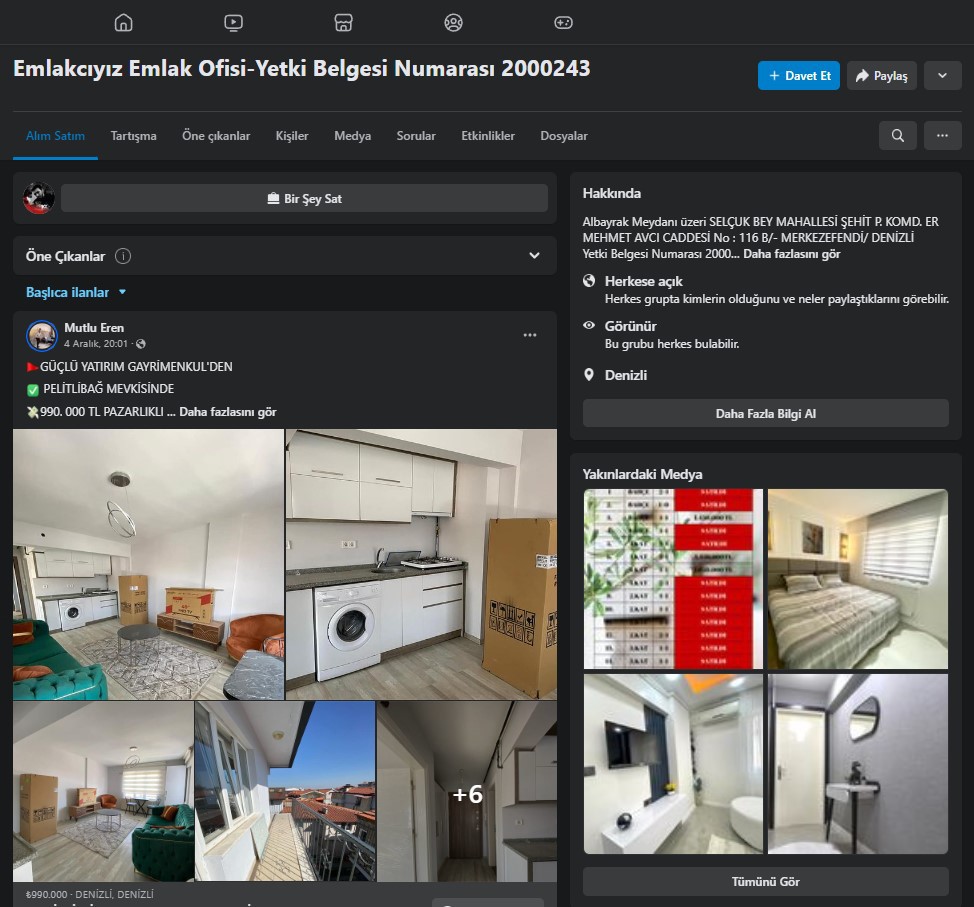
Task: Go to Facebook Home icon
Action: [x=123, y=22]
